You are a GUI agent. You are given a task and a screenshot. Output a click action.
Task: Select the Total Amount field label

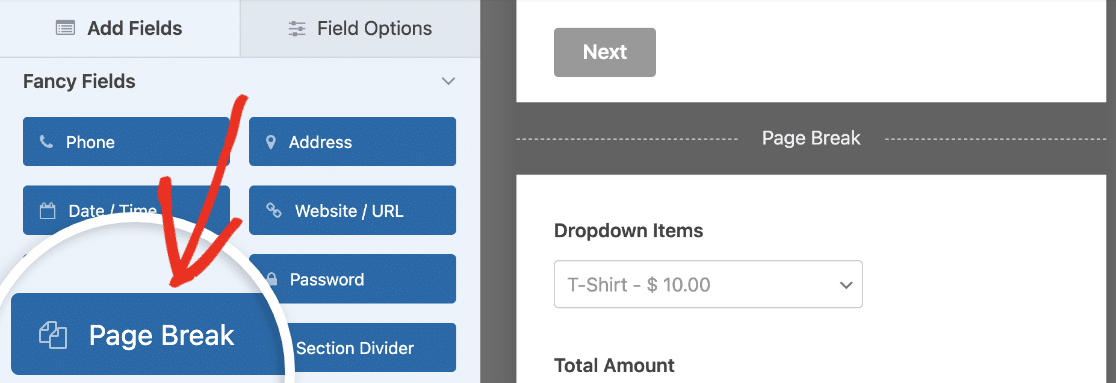click(x=614, y=366)
